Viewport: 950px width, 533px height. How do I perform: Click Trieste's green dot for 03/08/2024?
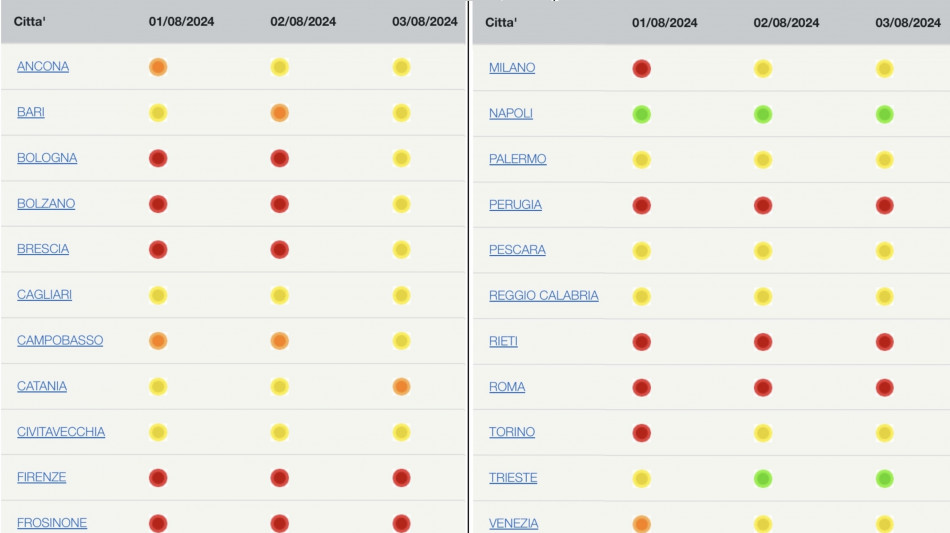coord(884,478)
